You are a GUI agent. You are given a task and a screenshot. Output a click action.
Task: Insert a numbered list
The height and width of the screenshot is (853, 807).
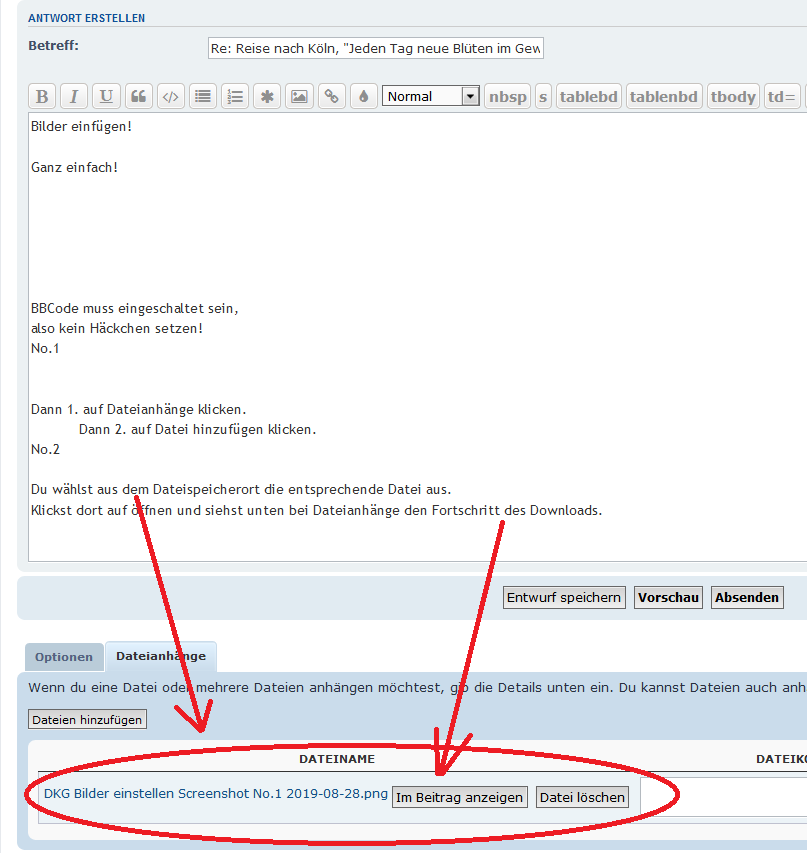[x=235, y=97]
